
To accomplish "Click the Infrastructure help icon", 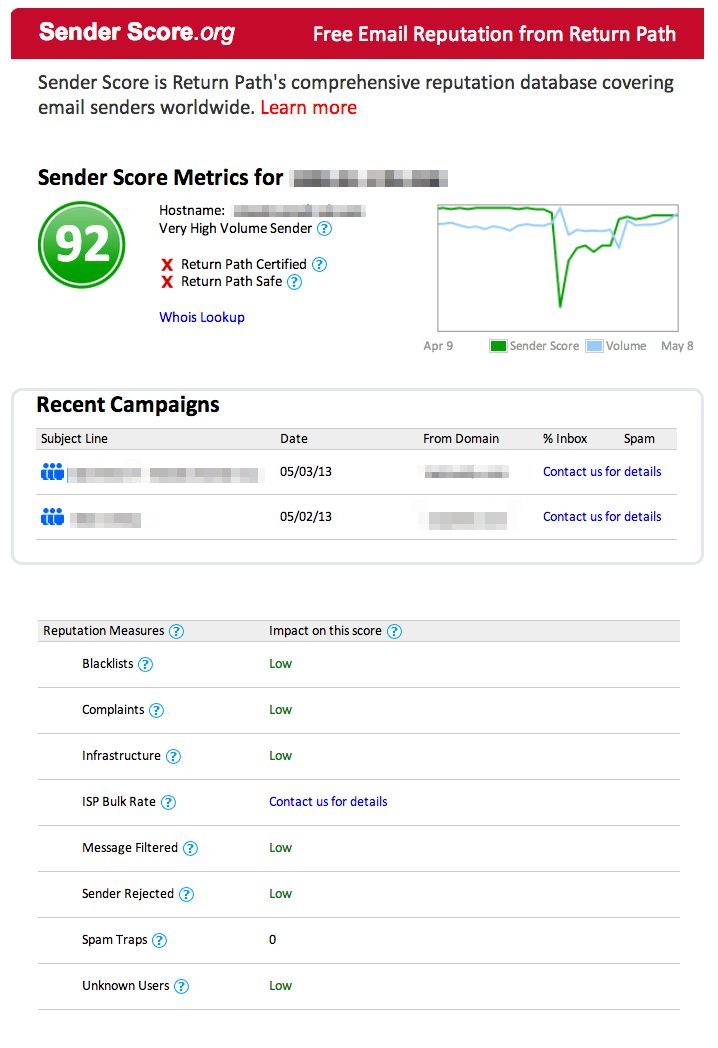I will pyautogui.click(x=173, y=757).
